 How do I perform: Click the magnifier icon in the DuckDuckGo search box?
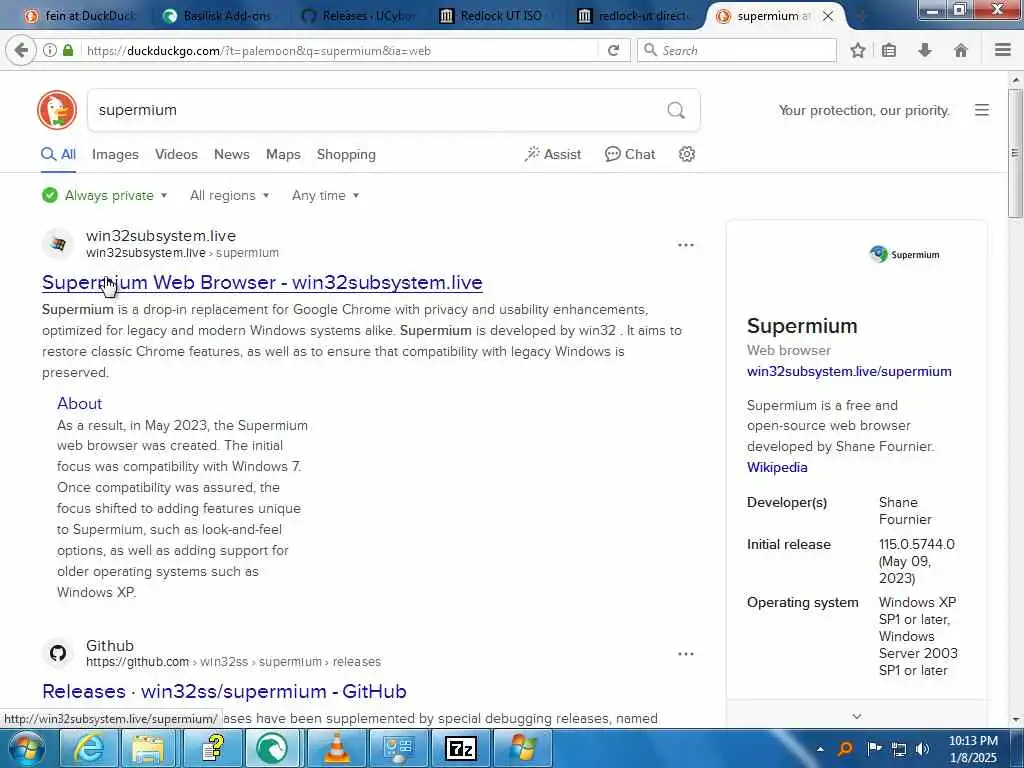(676, 110)
